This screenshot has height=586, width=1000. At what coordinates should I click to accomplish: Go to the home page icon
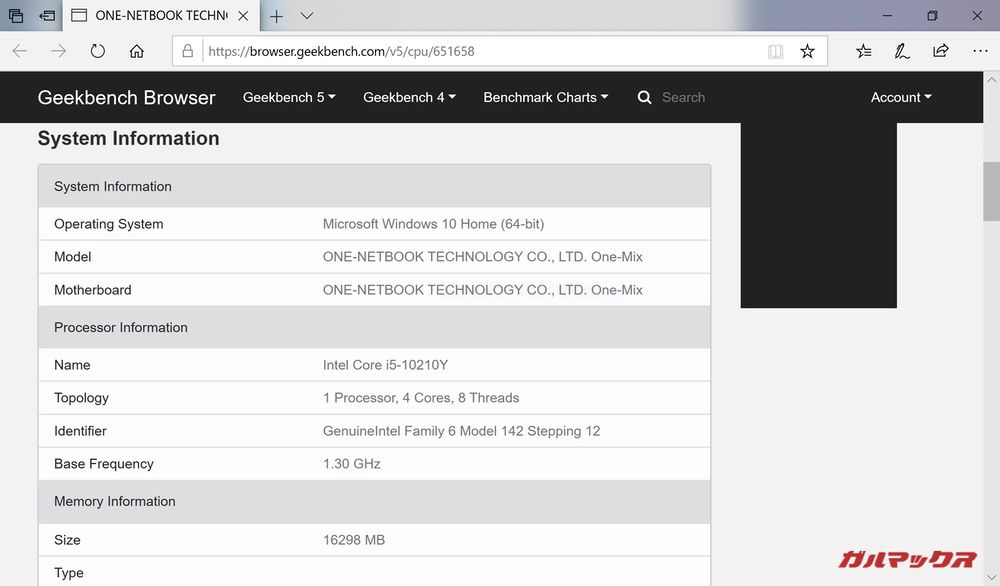137,51
